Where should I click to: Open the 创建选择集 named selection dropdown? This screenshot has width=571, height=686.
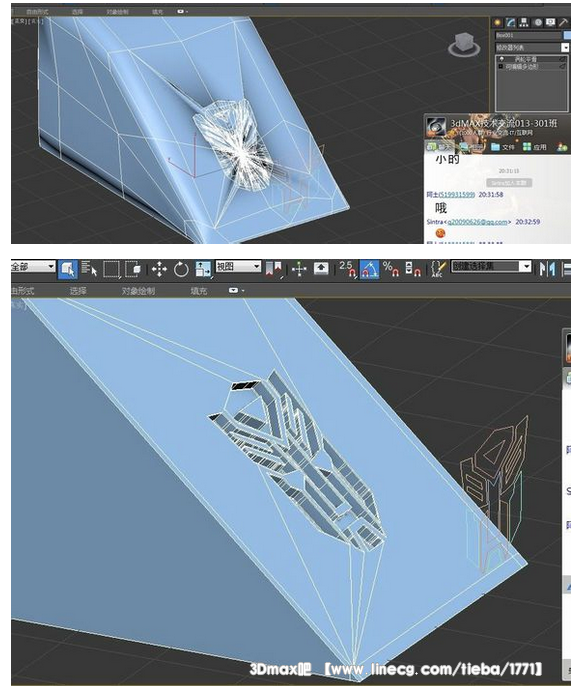(491, 266)
